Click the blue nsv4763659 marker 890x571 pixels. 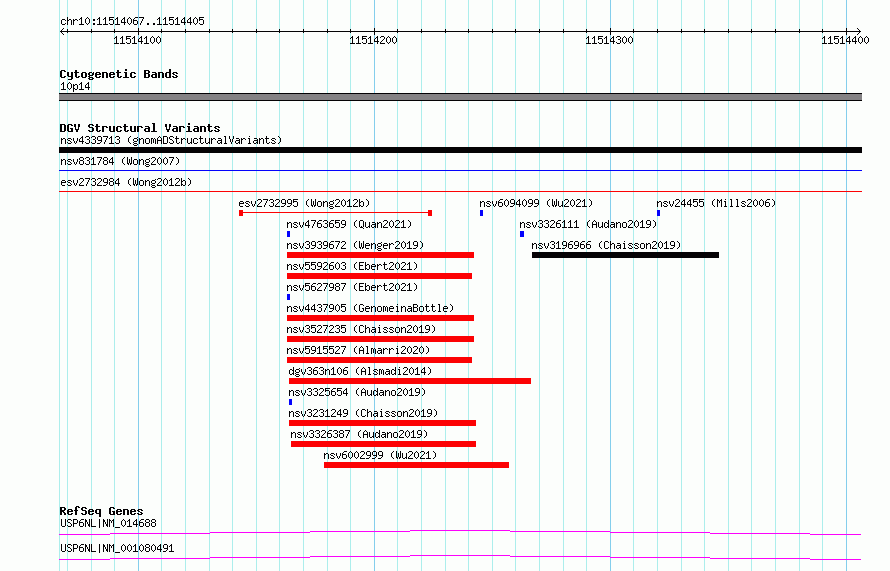click(x=288, y=234)
